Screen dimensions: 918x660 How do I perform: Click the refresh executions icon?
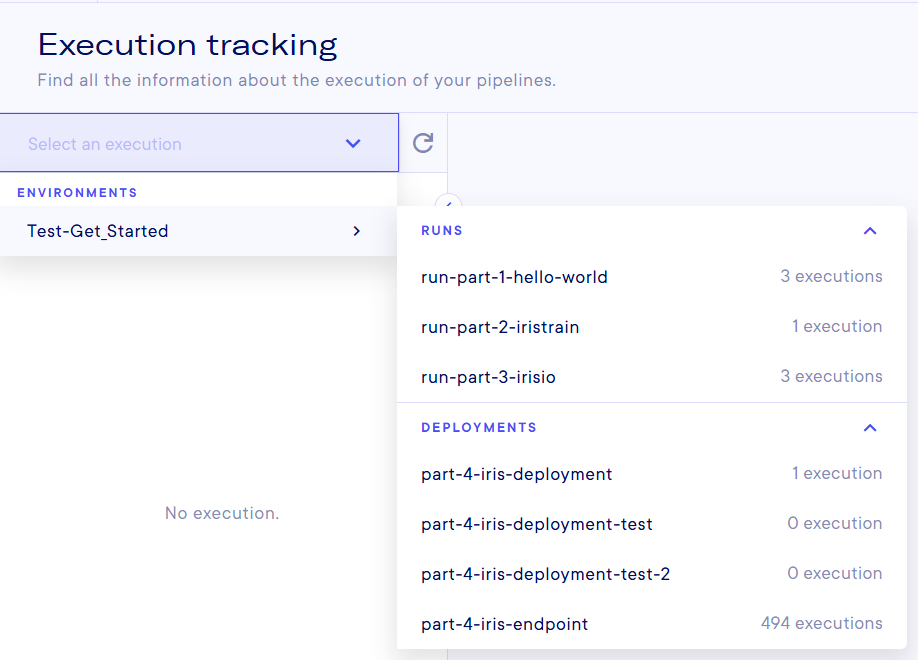(423, 143)
